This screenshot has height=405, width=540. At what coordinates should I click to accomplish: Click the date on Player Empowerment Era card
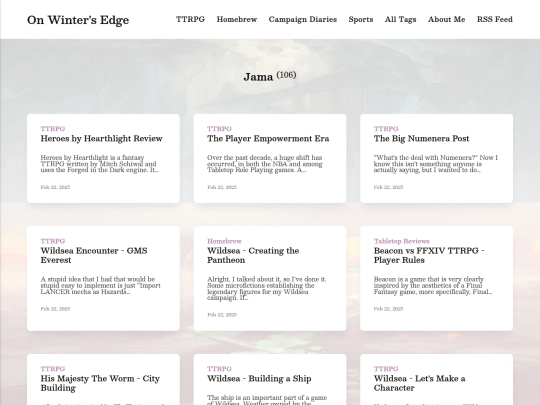click(x=222, y=187)
